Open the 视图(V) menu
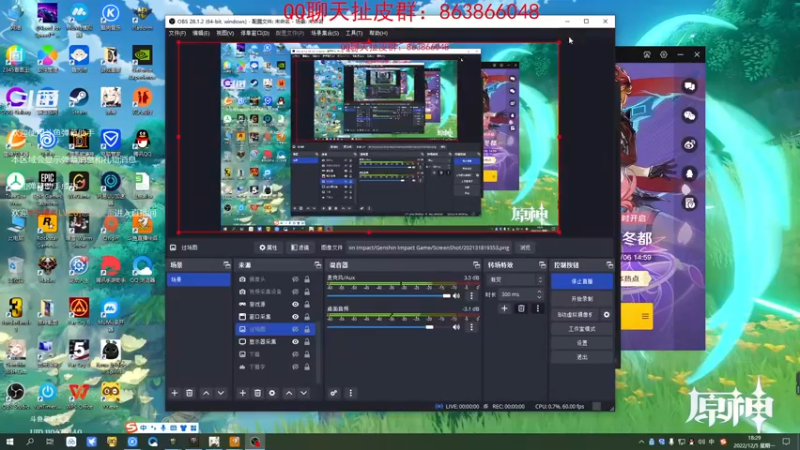 coord(225,33)
